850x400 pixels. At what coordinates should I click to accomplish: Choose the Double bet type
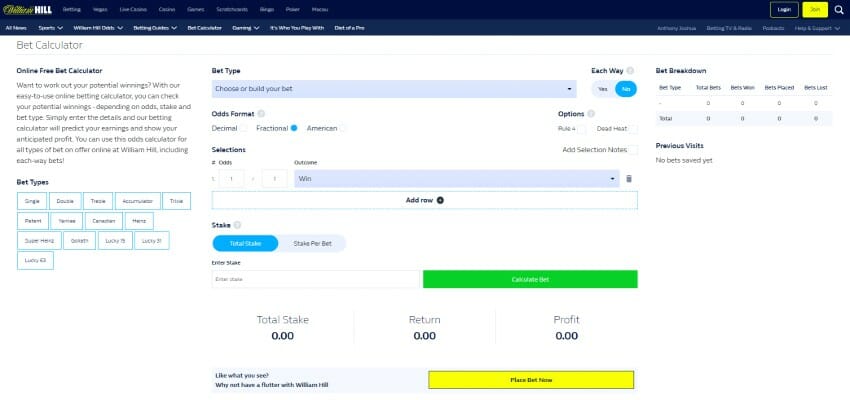[65, 201]
